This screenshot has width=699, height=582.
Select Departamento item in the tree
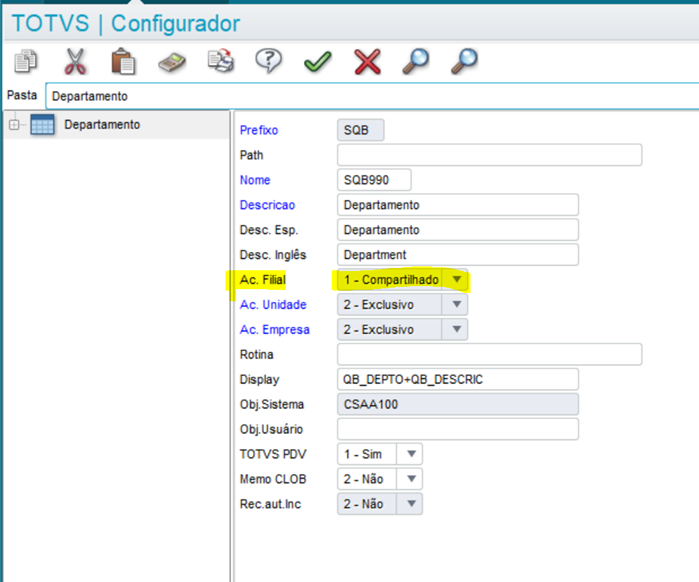tap(102, 124)
